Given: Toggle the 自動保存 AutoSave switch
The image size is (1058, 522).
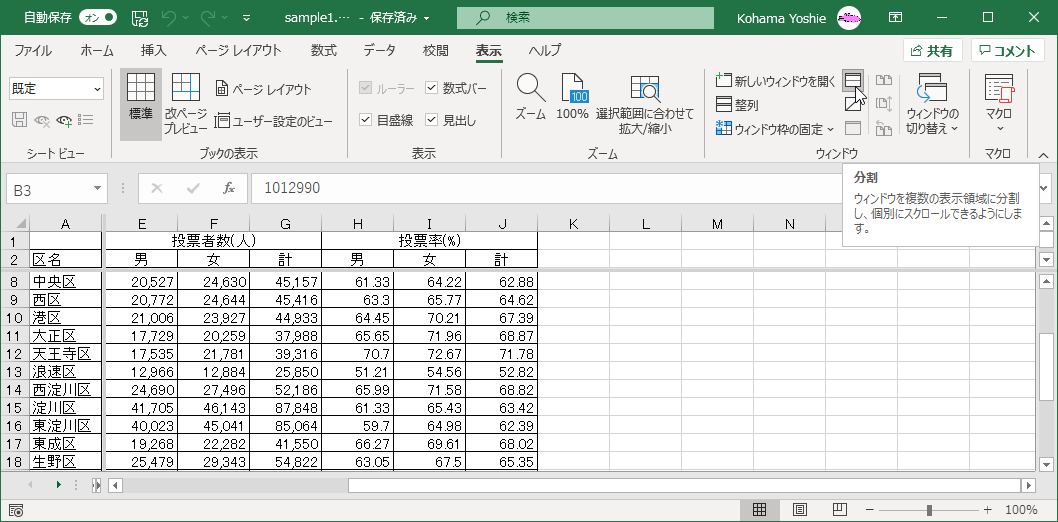Looking at the screenshot, I should click(x=98, y=18).
